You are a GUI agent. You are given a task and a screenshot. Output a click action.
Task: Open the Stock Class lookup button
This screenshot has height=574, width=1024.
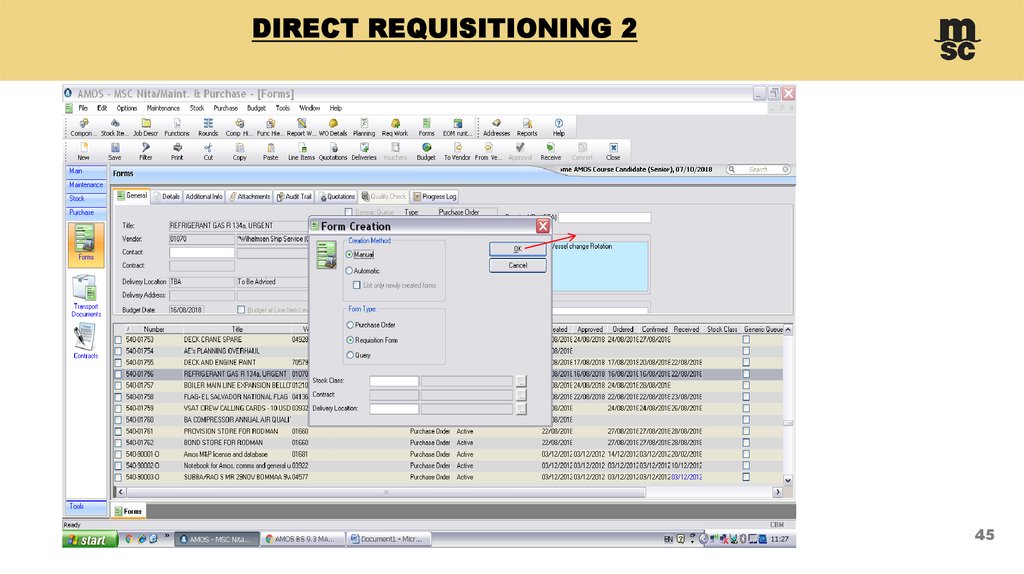[520, 381]
